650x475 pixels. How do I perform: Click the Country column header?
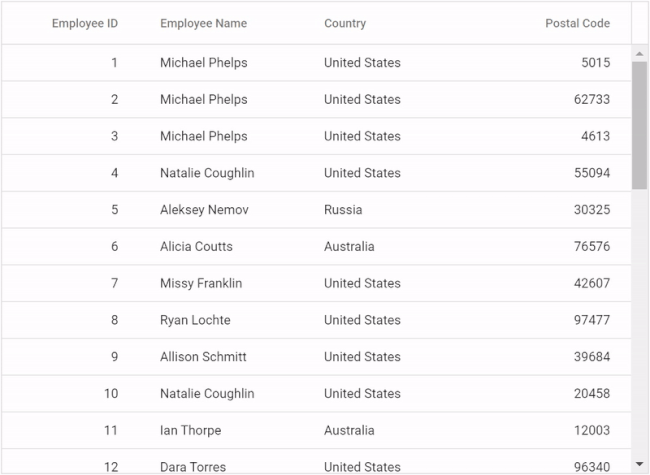tap(345, 23)
